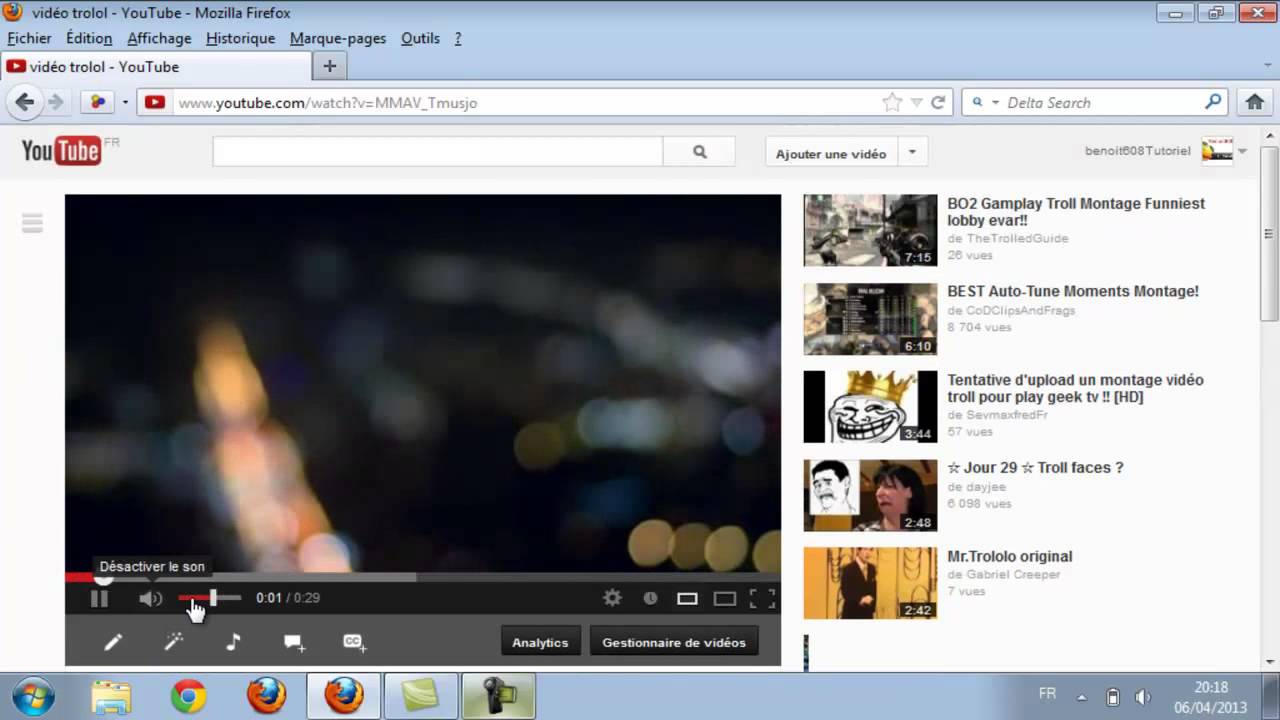Click the account avatar thumbnail
Viewport: 1280px width, 720px height.
tap(1217, 151)
